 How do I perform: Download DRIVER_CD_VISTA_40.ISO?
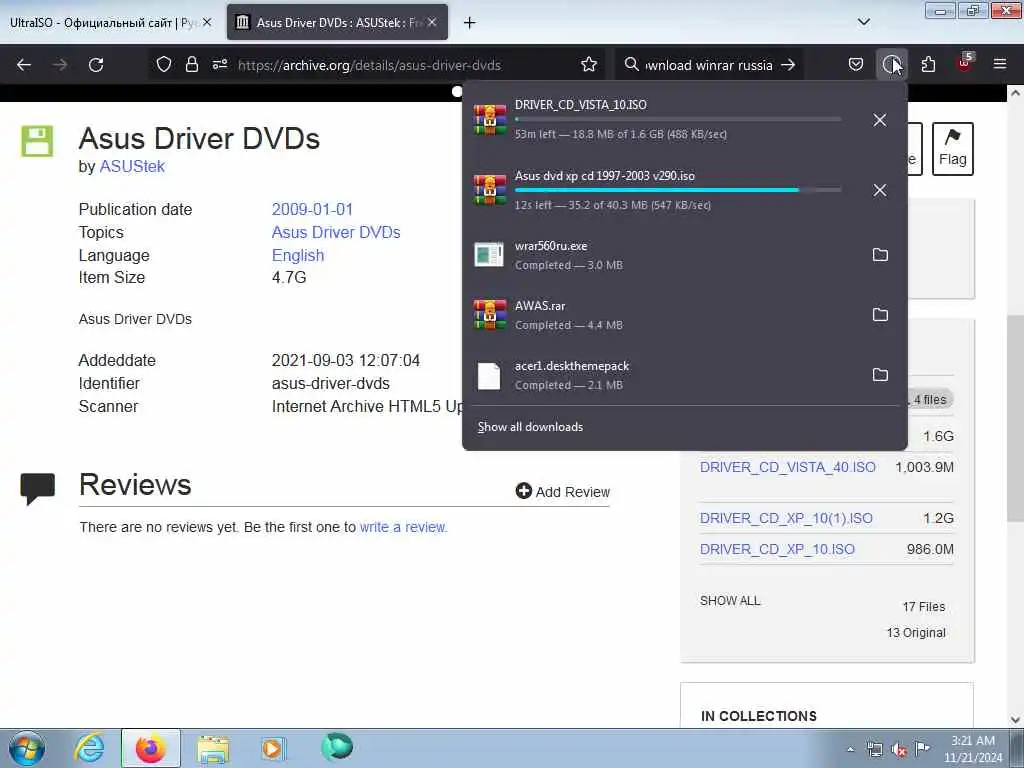pos(788,468)
